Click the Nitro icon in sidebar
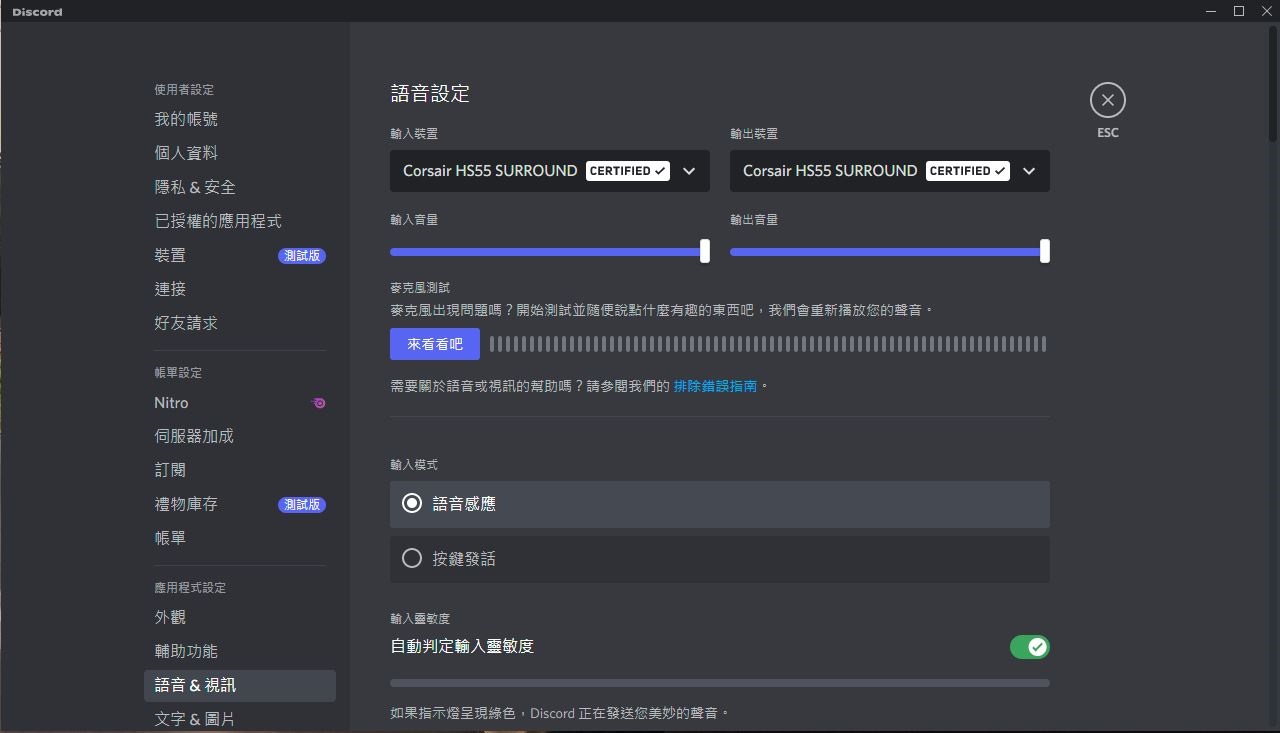This screenshot has height=733, width=1280. click(x=319, y=403)
